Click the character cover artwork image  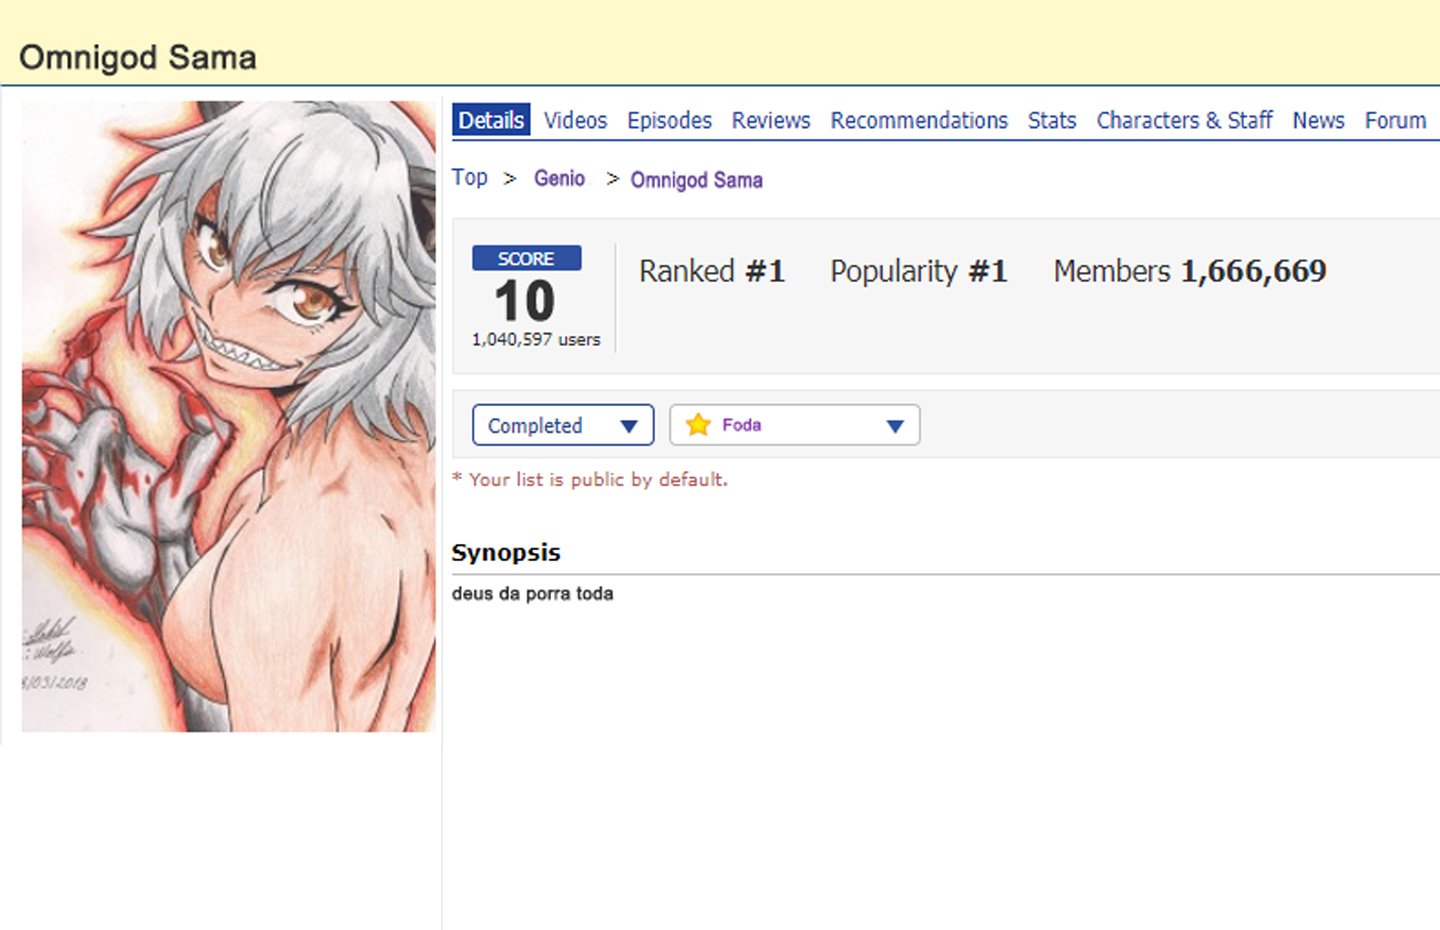pos(229,416)
